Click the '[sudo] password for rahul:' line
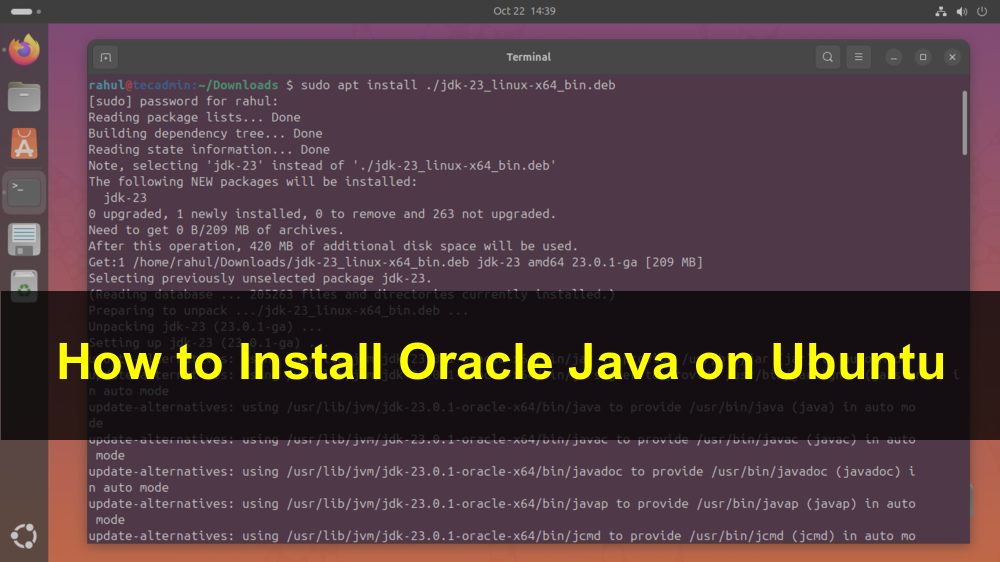Screen dimensions: 1000x562 click(x=183, y=101)
